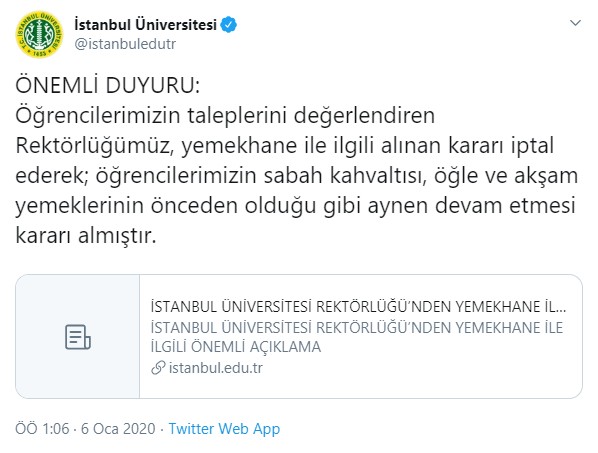Visit the @istanbuledutr handle
The height and width of the screenshot is (453, 598).
click(125, 44)
